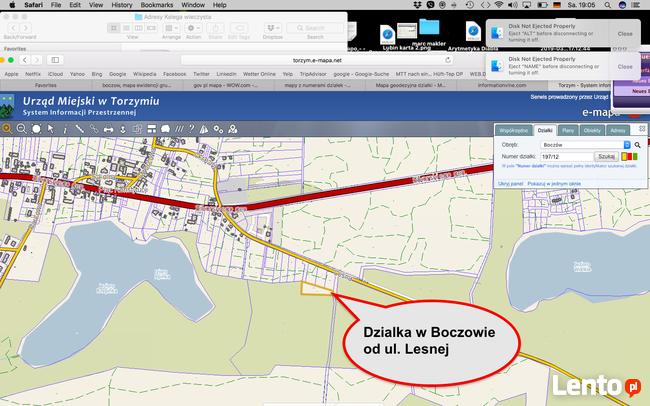Open the Bookmarks menu in Safari
The image size is (650, 406).
tap(157, 5)
